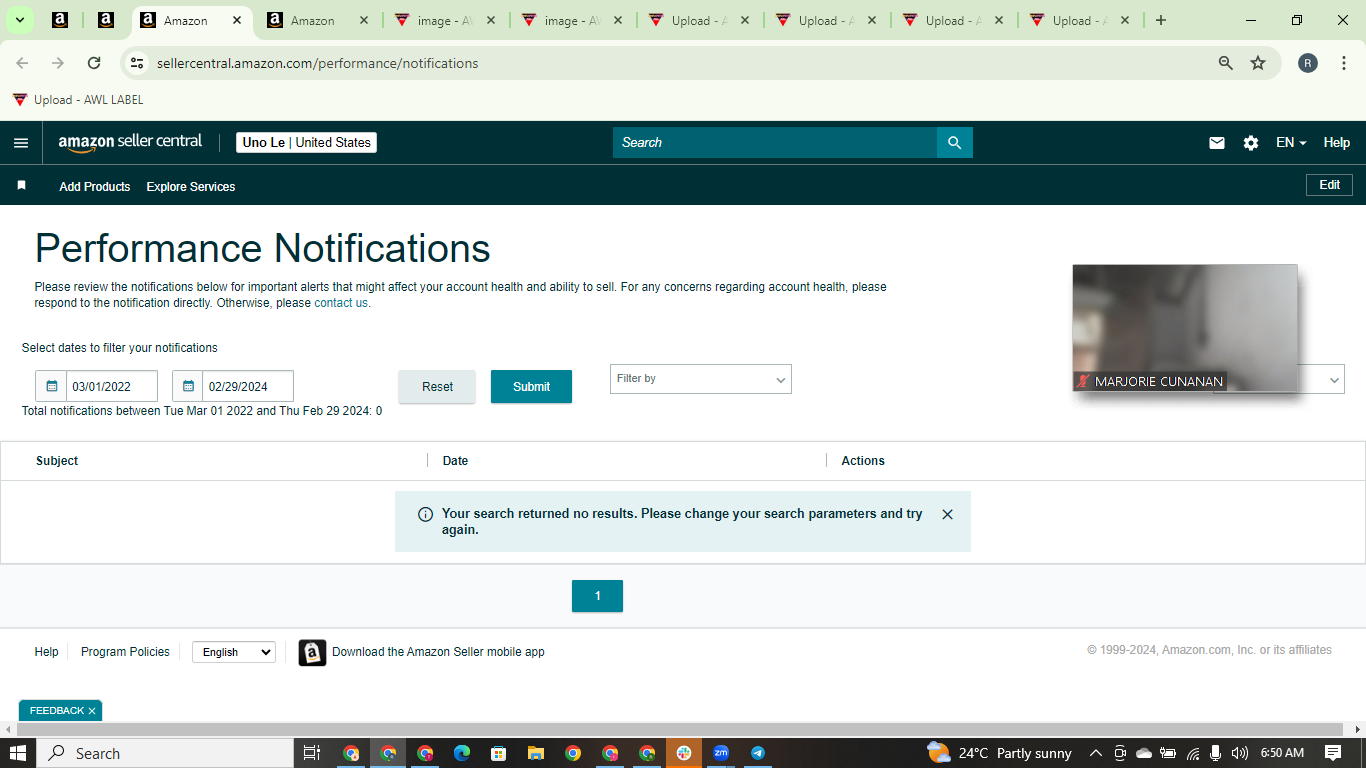Viewport: 1366px width, 768px height.
Task: Open the Windows Start menu
Action: 18,753
